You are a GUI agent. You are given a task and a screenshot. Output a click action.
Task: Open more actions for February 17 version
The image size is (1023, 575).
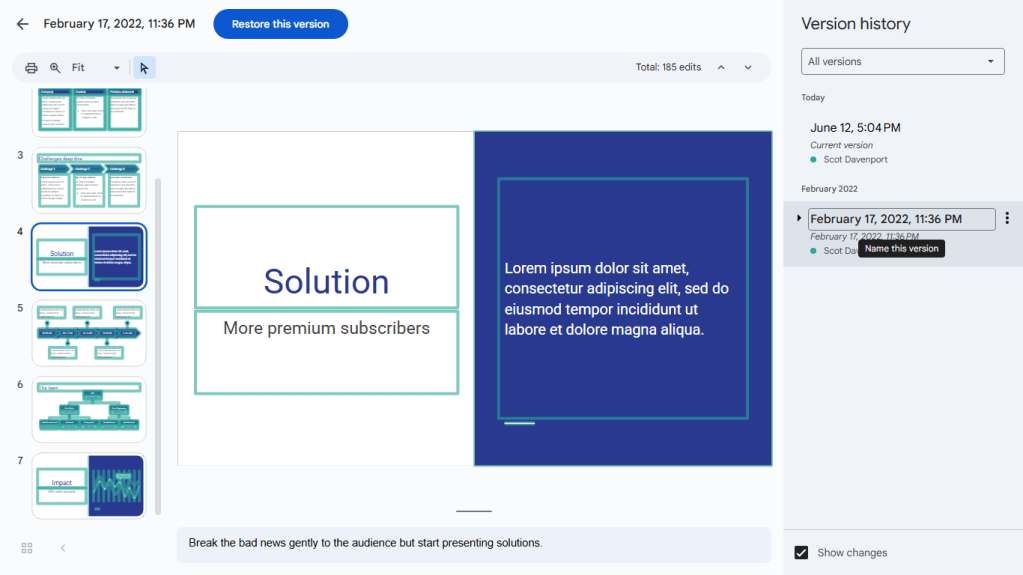click(x=1007, y=219)
